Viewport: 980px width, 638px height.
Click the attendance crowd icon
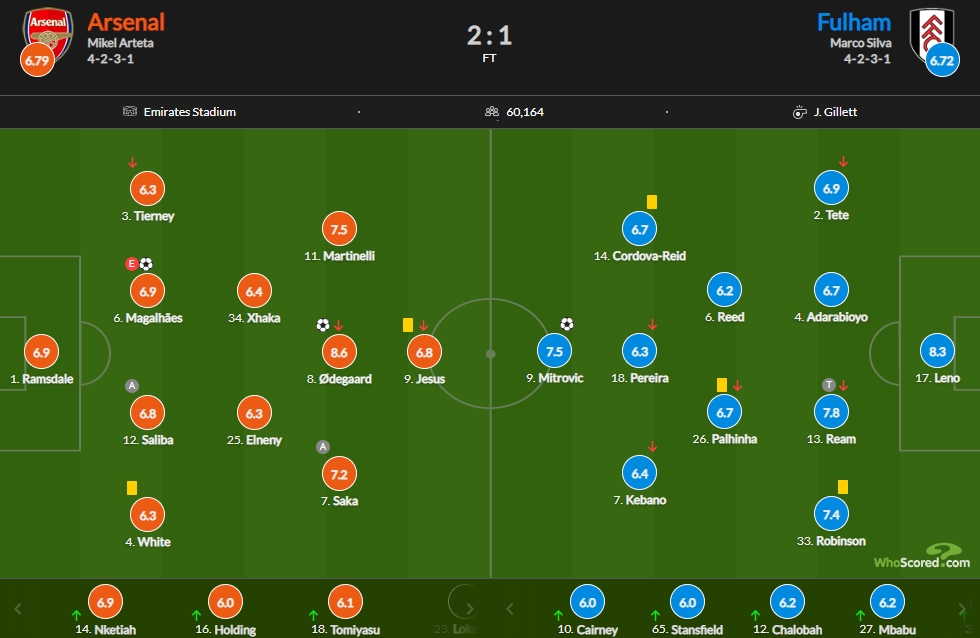[x=492, y=111]
